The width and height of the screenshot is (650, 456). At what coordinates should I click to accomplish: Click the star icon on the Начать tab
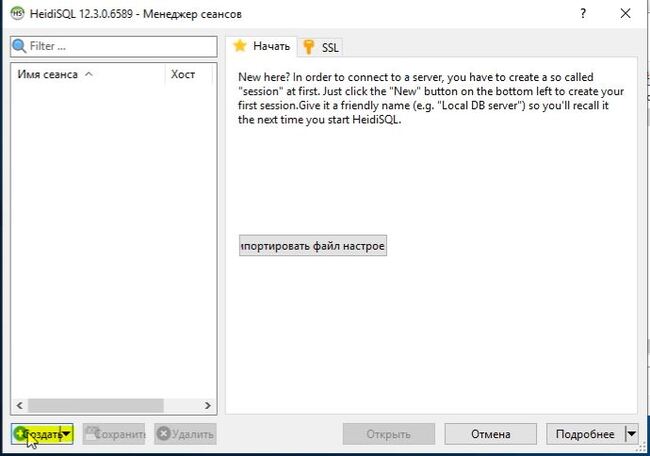[240, 46]
